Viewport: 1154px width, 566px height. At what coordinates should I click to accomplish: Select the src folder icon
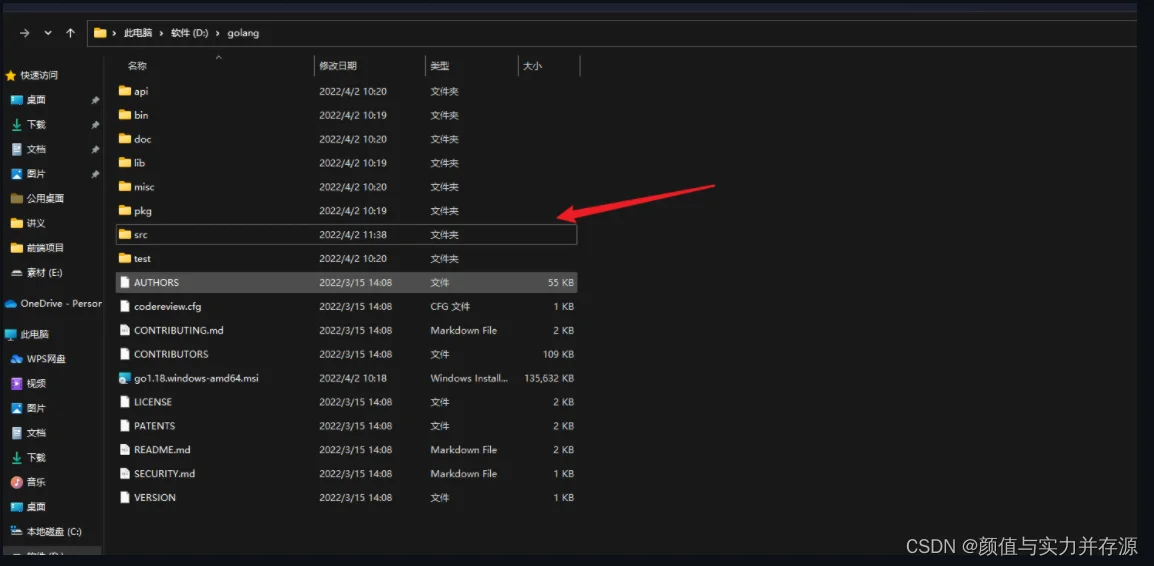tap(124, 235)
